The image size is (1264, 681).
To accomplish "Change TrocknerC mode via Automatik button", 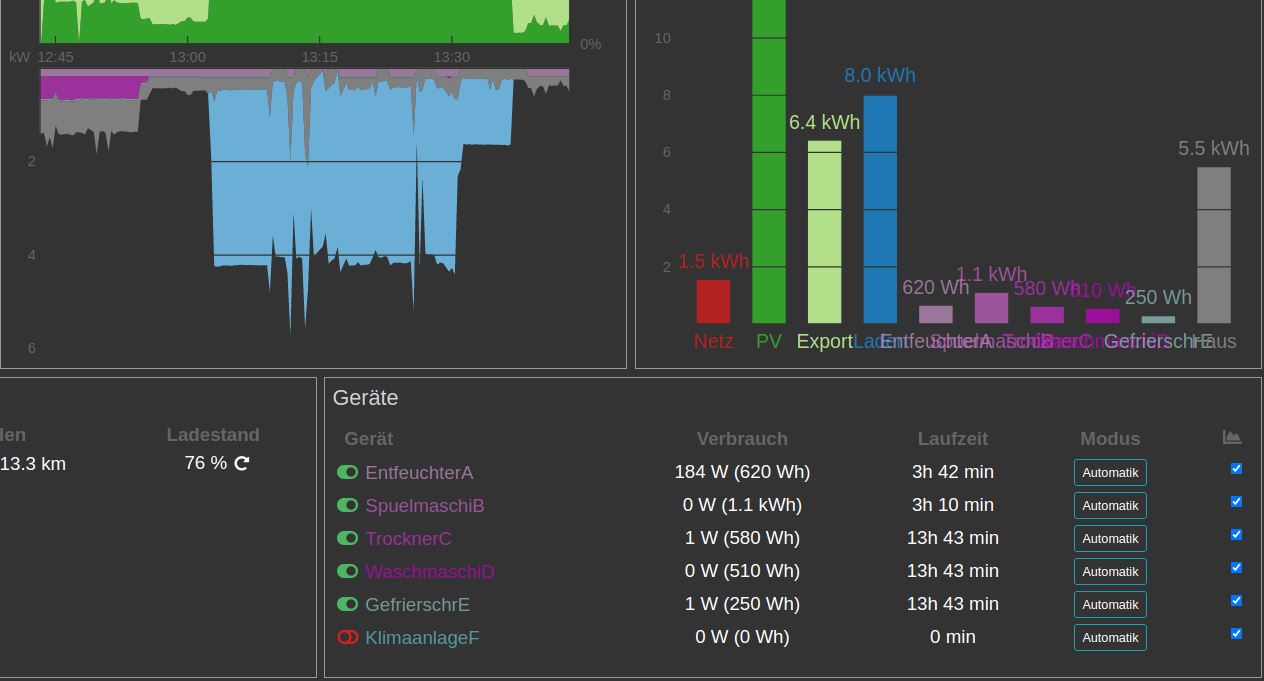I will [1110, 538].
